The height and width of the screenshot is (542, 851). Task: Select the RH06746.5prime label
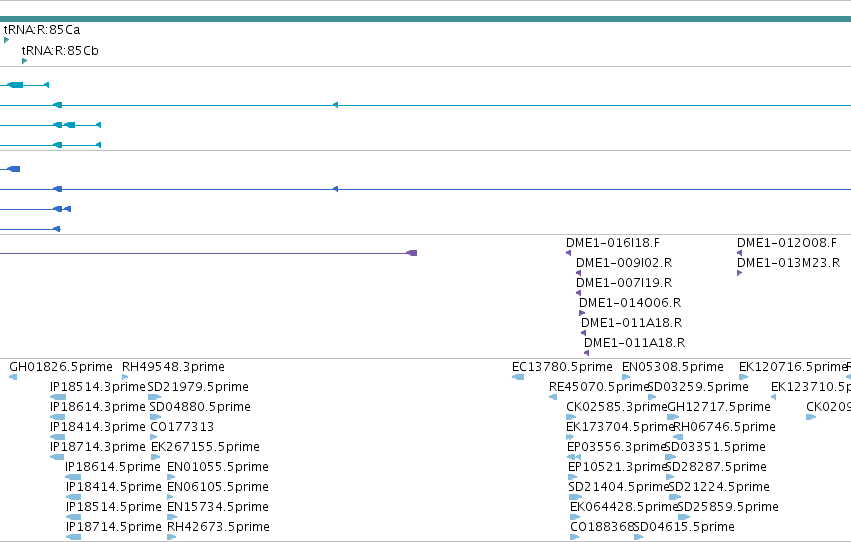pyautogui.click(x=725, y=428)
